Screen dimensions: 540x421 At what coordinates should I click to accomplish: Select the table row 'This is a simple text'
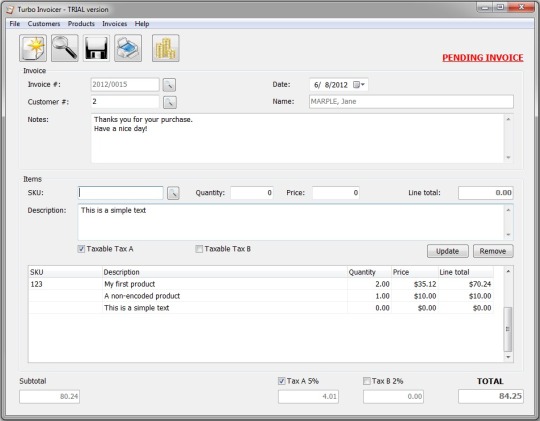point(261,308)
